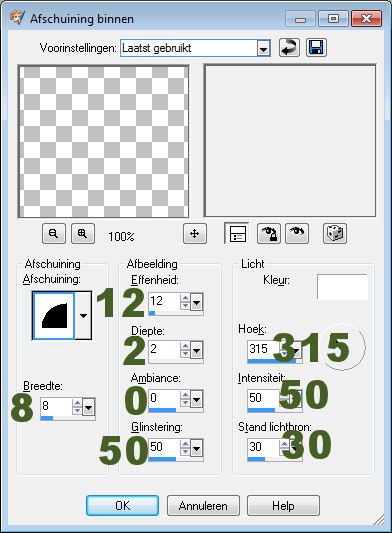Toggle the preview panes layout button
This screenshot has height=533, width=392.
[237, 234]
